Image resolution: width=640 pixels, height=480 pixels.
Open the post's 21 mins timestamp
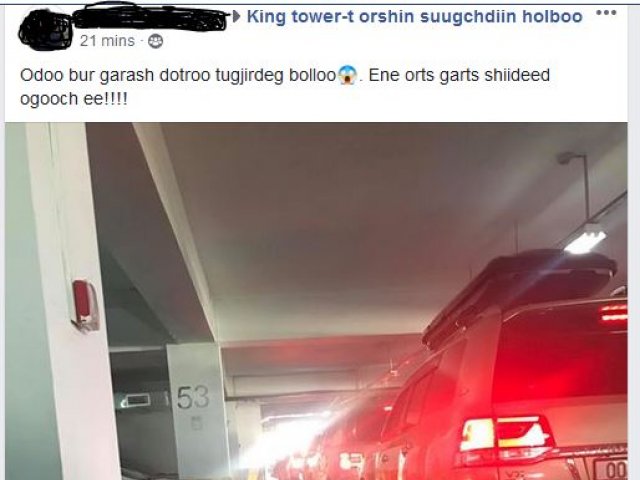[x=107, y=41]
